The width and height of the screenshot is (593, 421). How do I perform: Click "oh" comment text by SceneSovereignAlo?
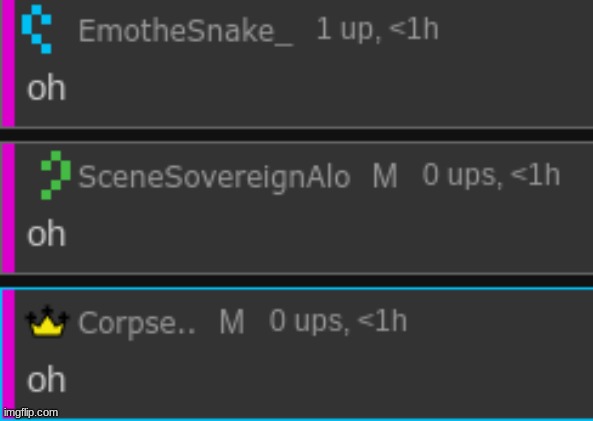[x=47, y=234]
